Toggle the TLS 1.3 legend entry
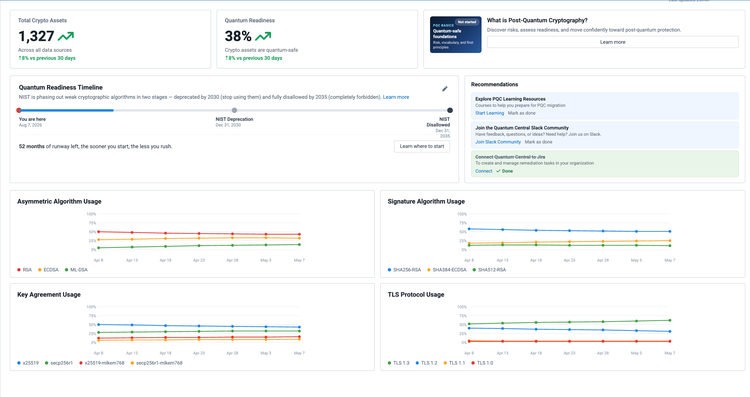The image size is (750, 397). (398, 363)
